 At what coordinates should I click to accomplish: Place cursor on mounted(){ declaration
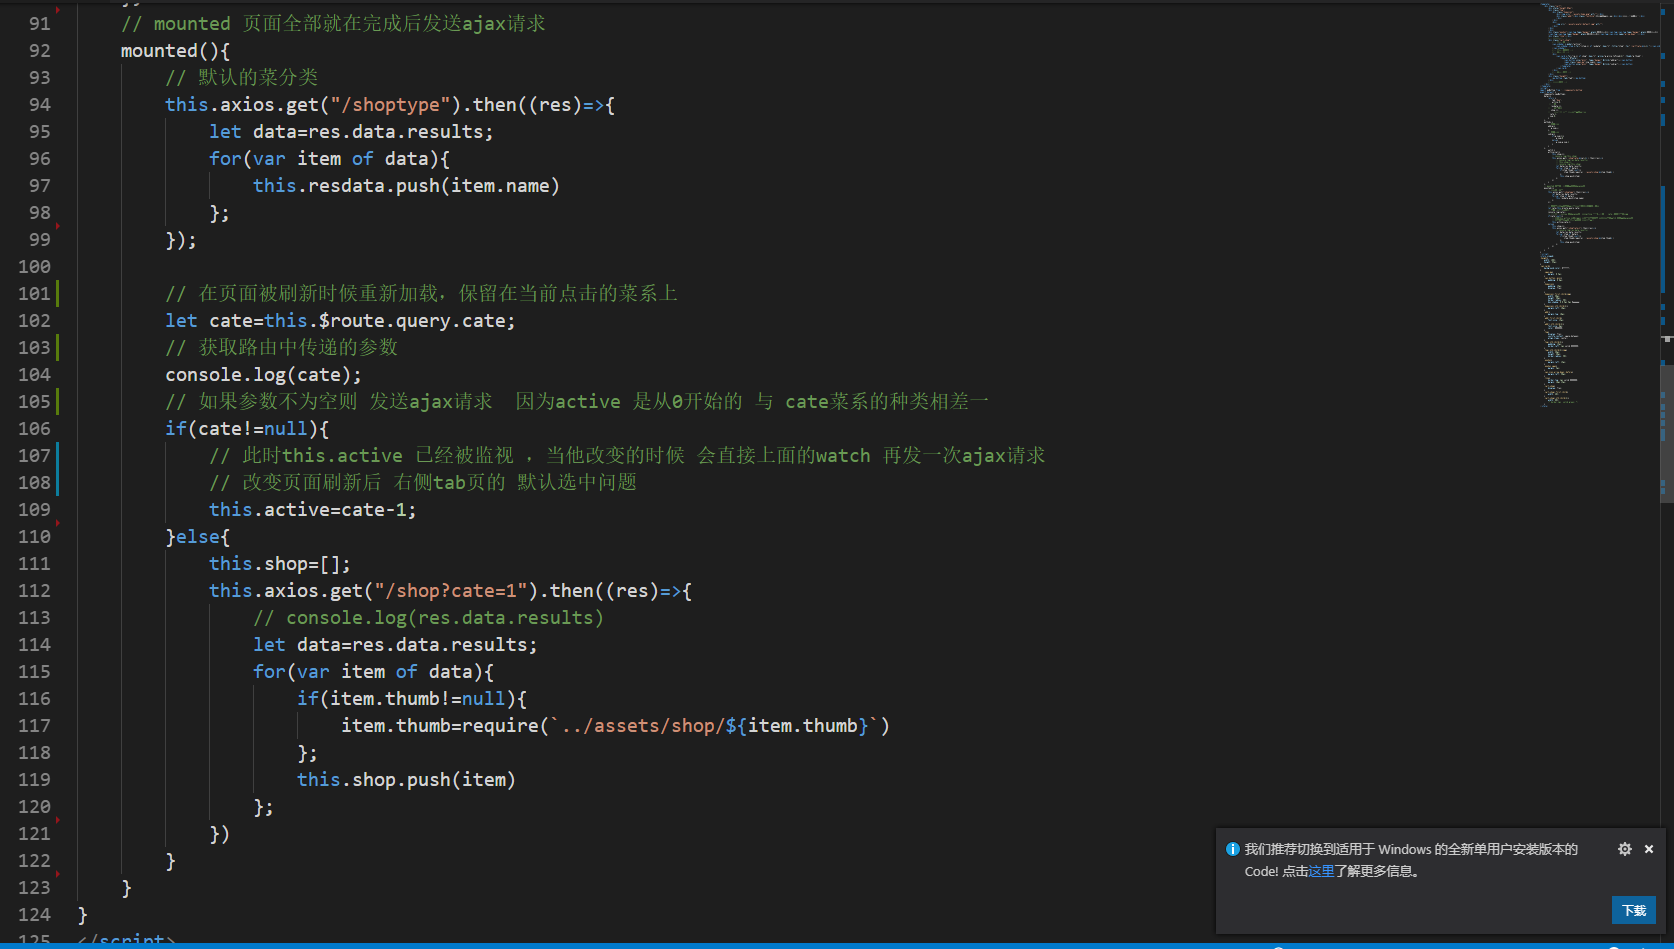(x=176, y=50)
